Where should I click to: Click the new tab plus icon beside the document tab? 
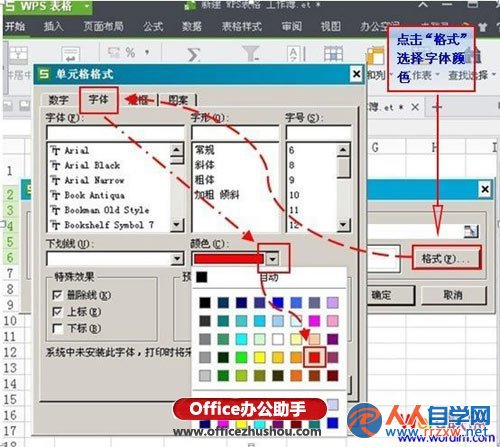click(437, 107)
